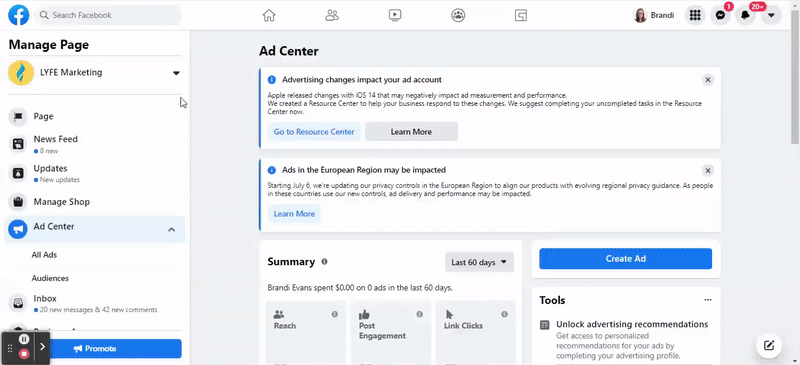Click the Create Ad button
Screen dimensions: 800x365
(x=626, y=259)
